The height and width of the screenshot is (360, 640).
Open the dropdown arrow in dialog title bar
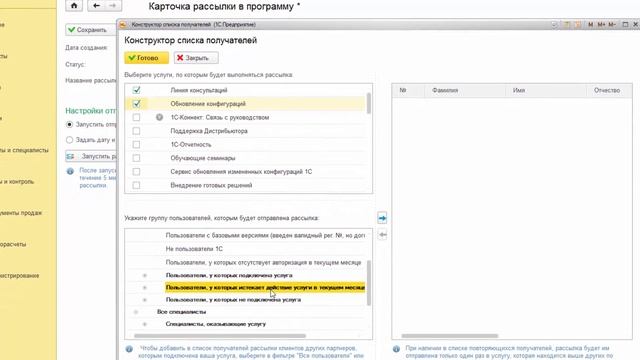coord(554,24)
